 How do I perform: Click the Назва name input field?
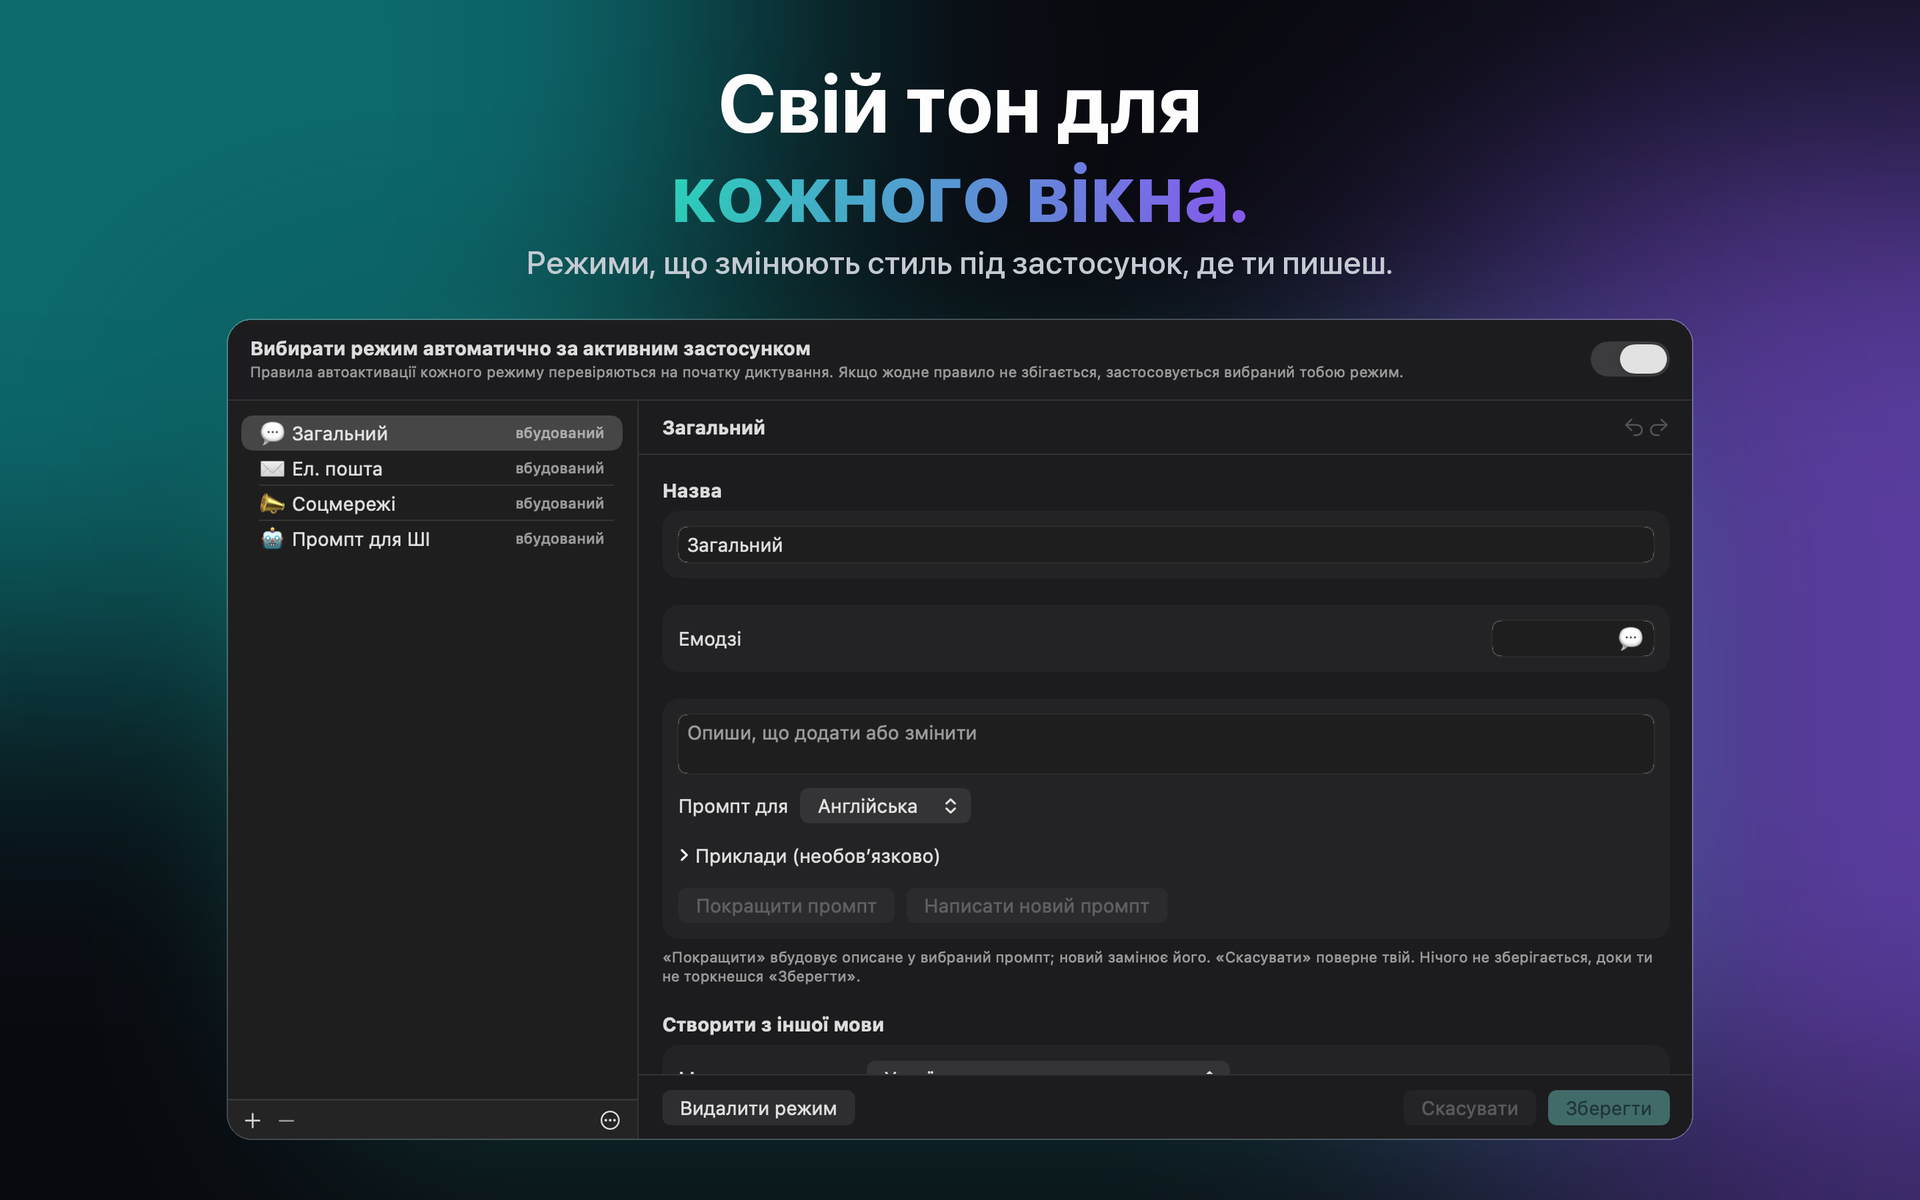click(1165, 545)
